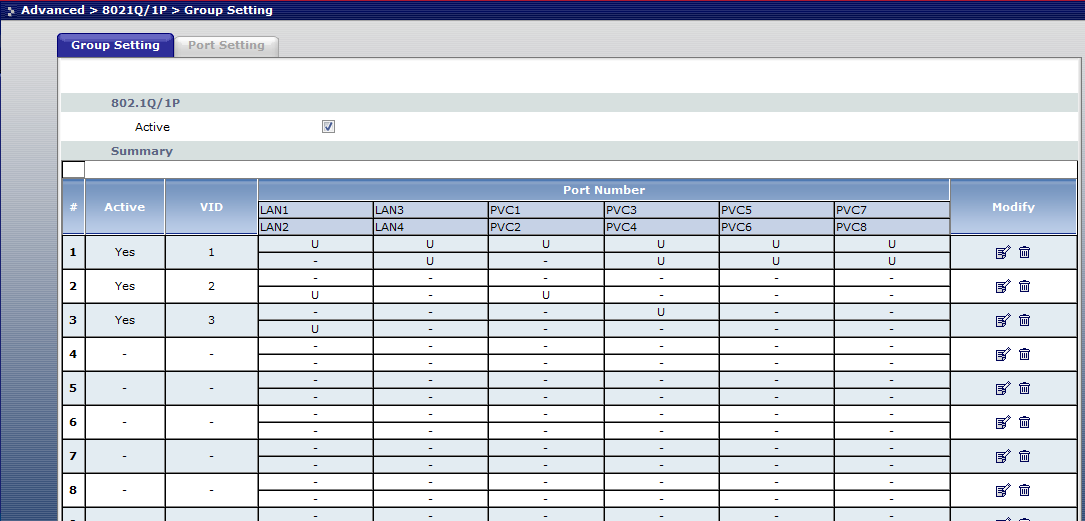Click VID value 3 in row 3
1085x521 pixels.
(211, 320)
